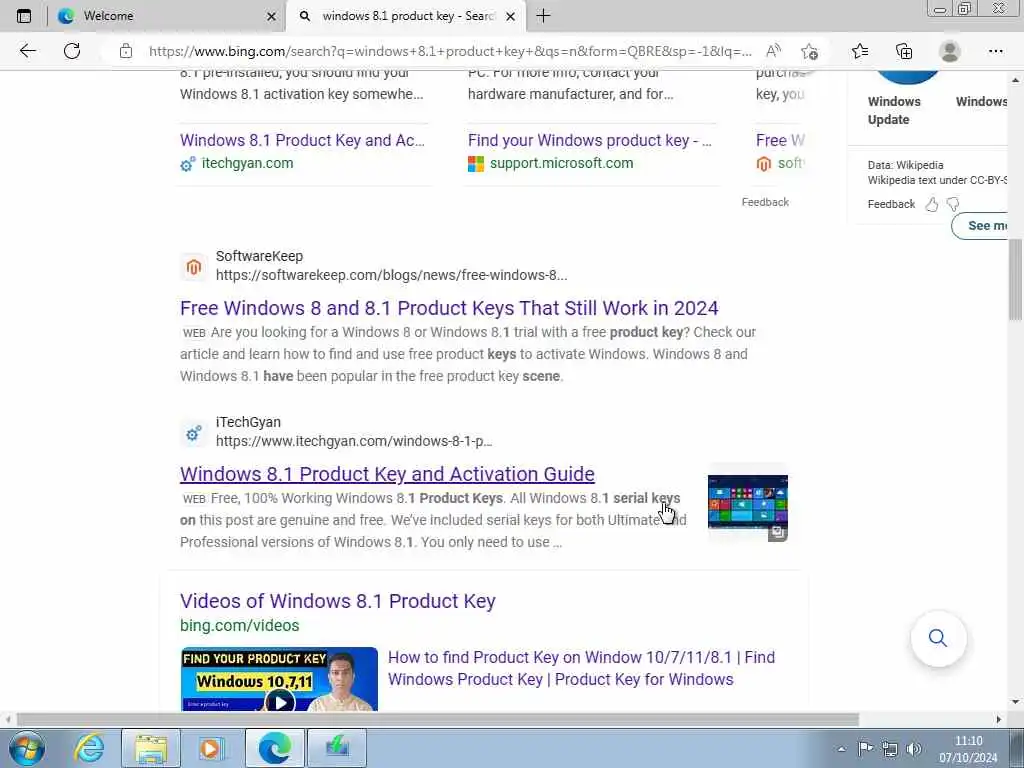Open the bing.com/videos link

click(x=240, y=625)
